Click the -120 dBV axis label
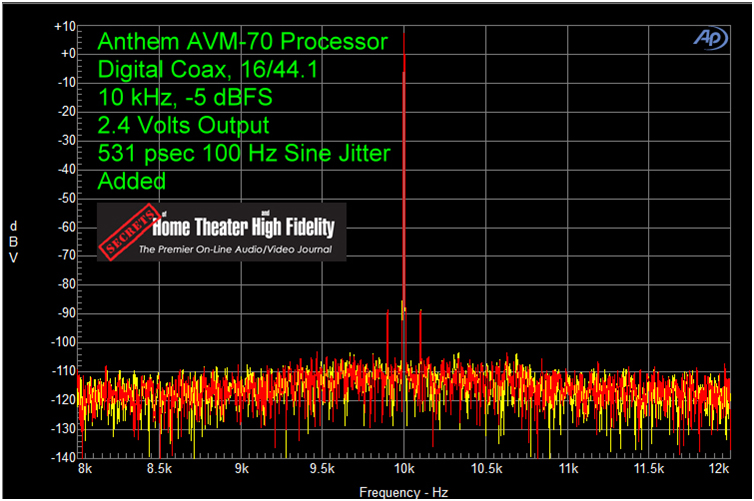The image size is (754, 501). click(64, 399)
